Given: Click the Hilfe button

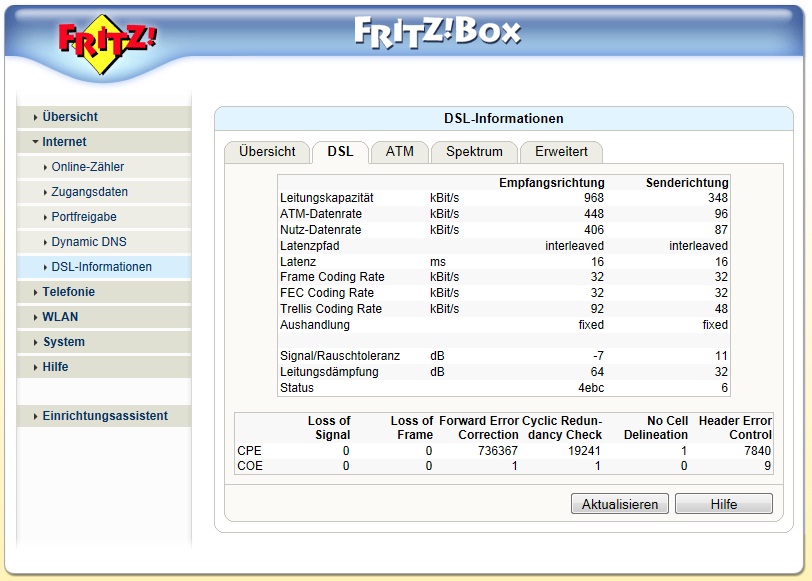Looking at the screenshot, I should tap(724, 504).
